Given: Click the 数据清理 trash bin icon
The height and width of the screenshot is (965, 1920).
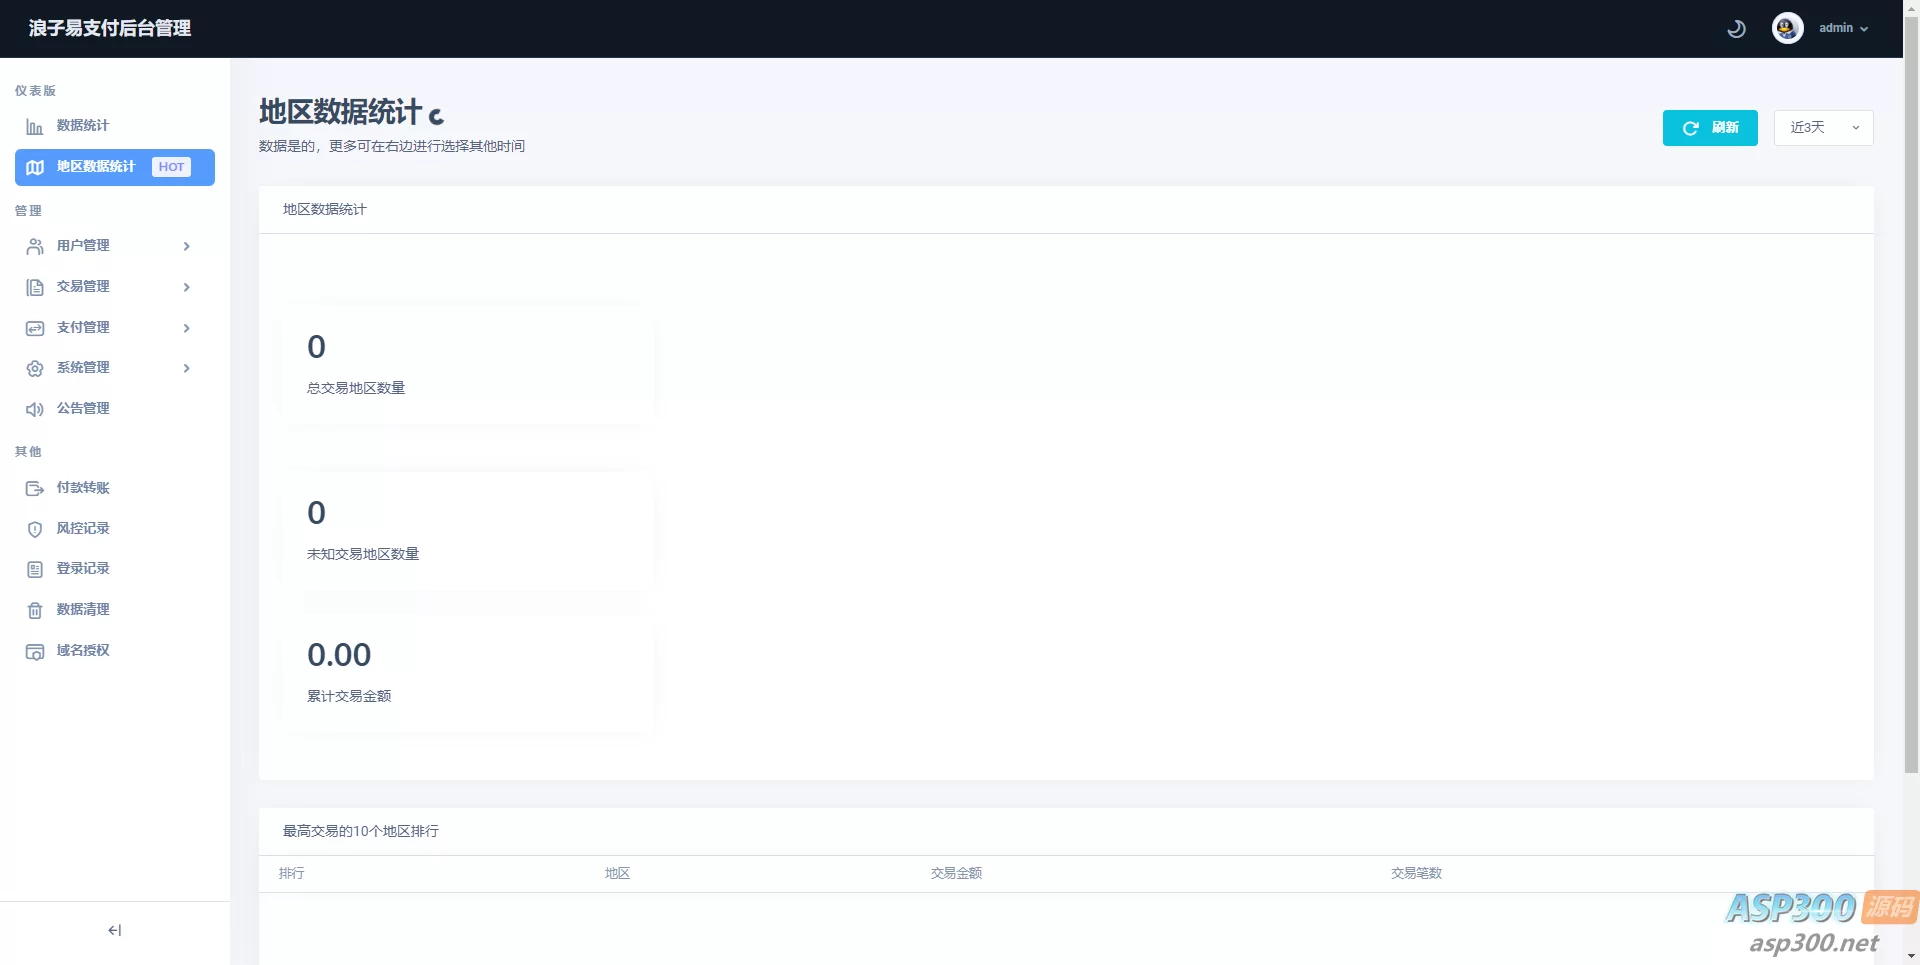Looking at the screenshot, I should tap(35, 611).
